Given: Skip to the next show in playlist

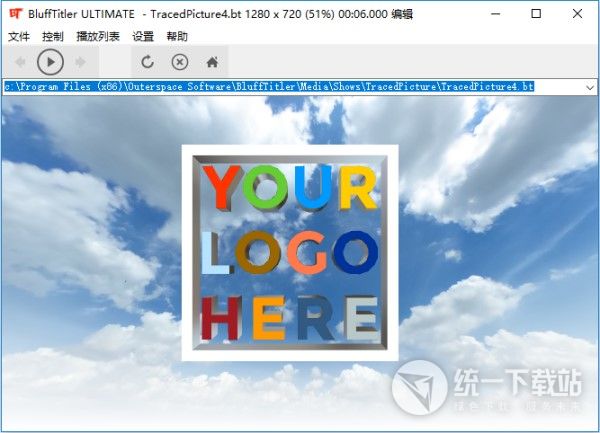Looking at the screenshot, I should pyautogui.click(x=81, y=62).
